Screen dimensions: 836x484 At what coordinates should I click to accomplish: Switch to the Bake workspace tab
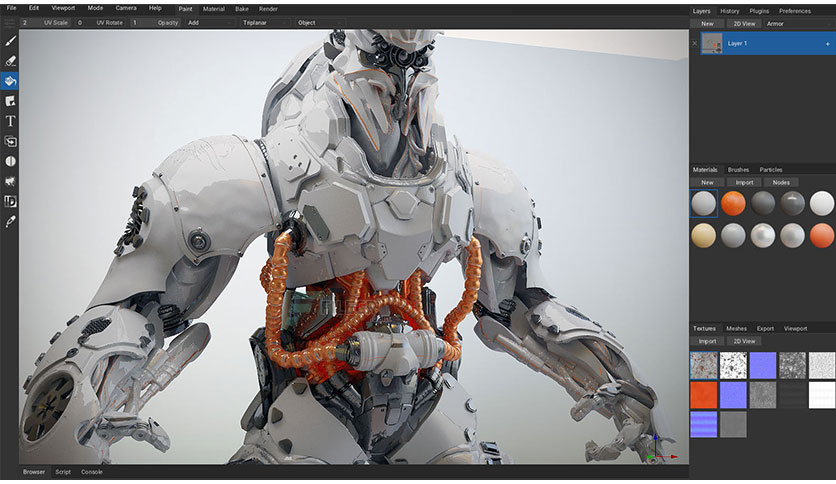coord(242,9)
